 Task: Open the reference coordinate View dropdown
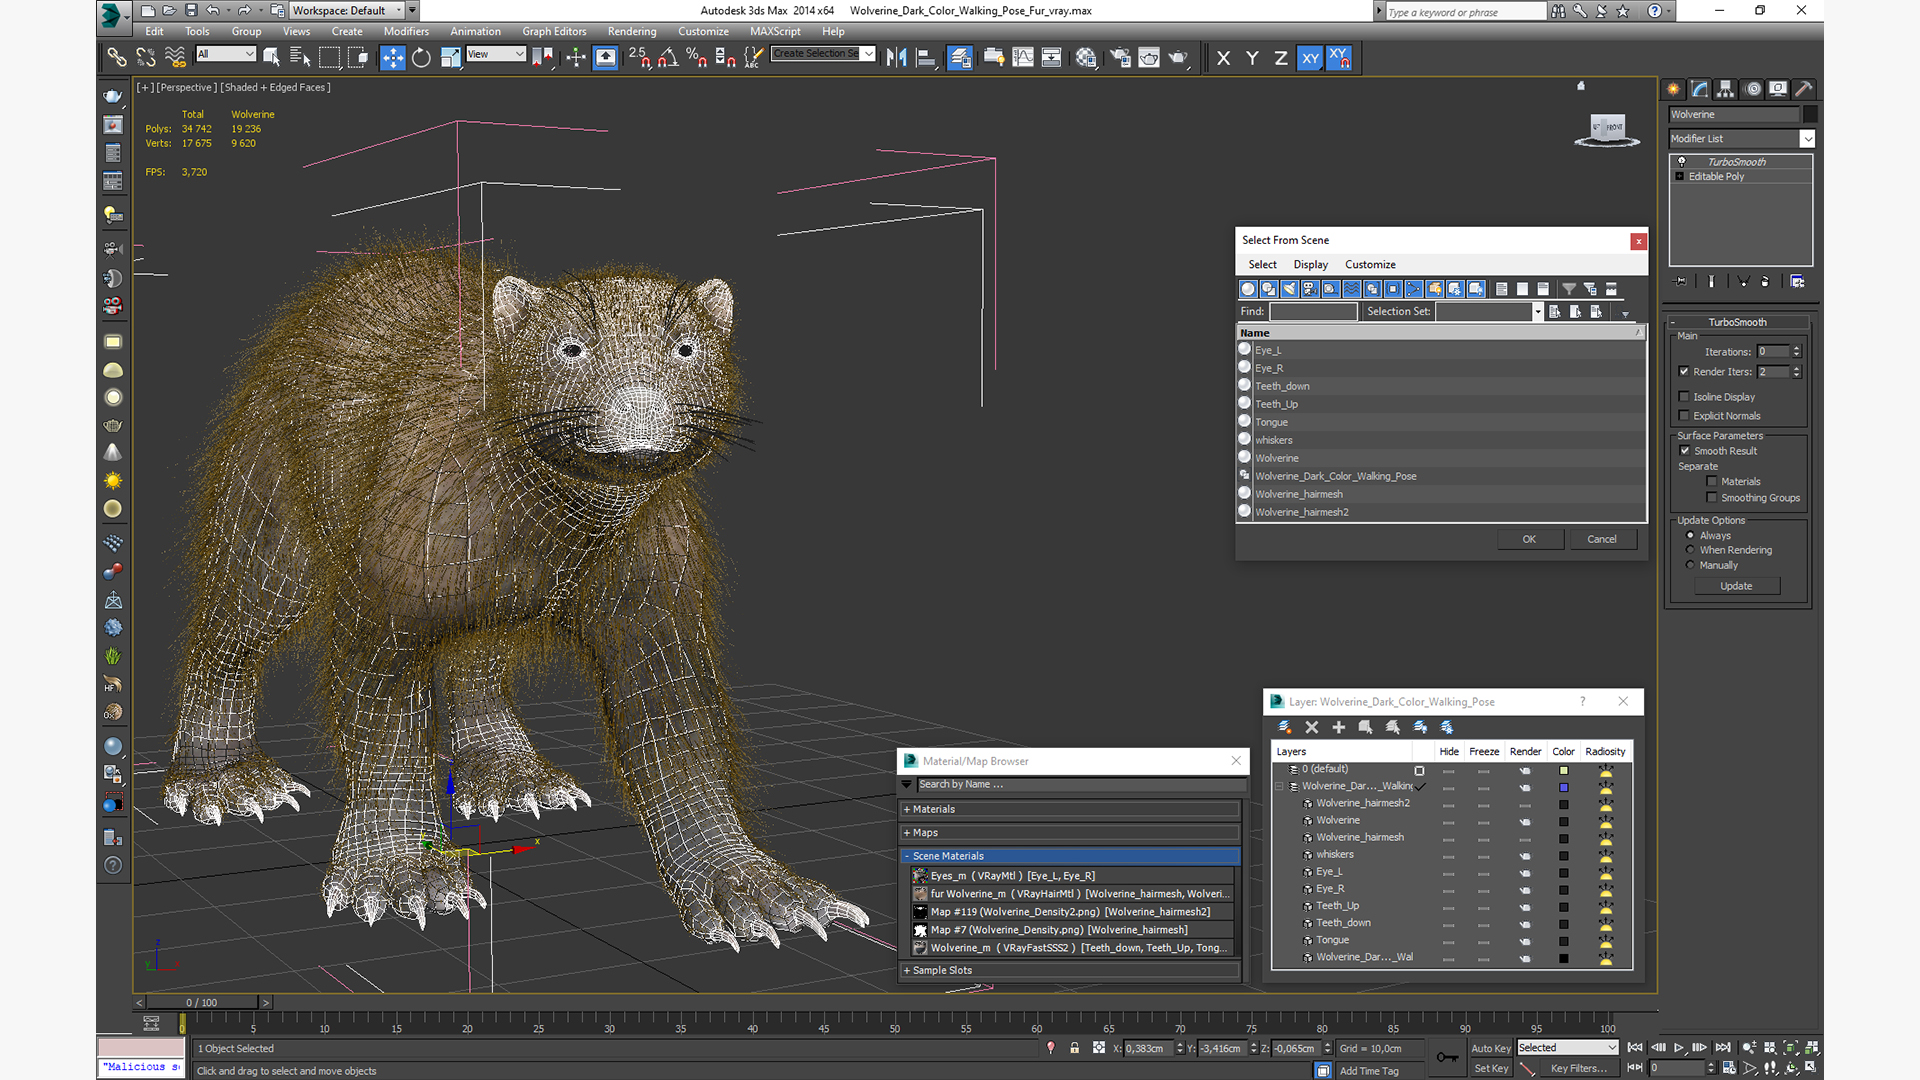(495, 54)
